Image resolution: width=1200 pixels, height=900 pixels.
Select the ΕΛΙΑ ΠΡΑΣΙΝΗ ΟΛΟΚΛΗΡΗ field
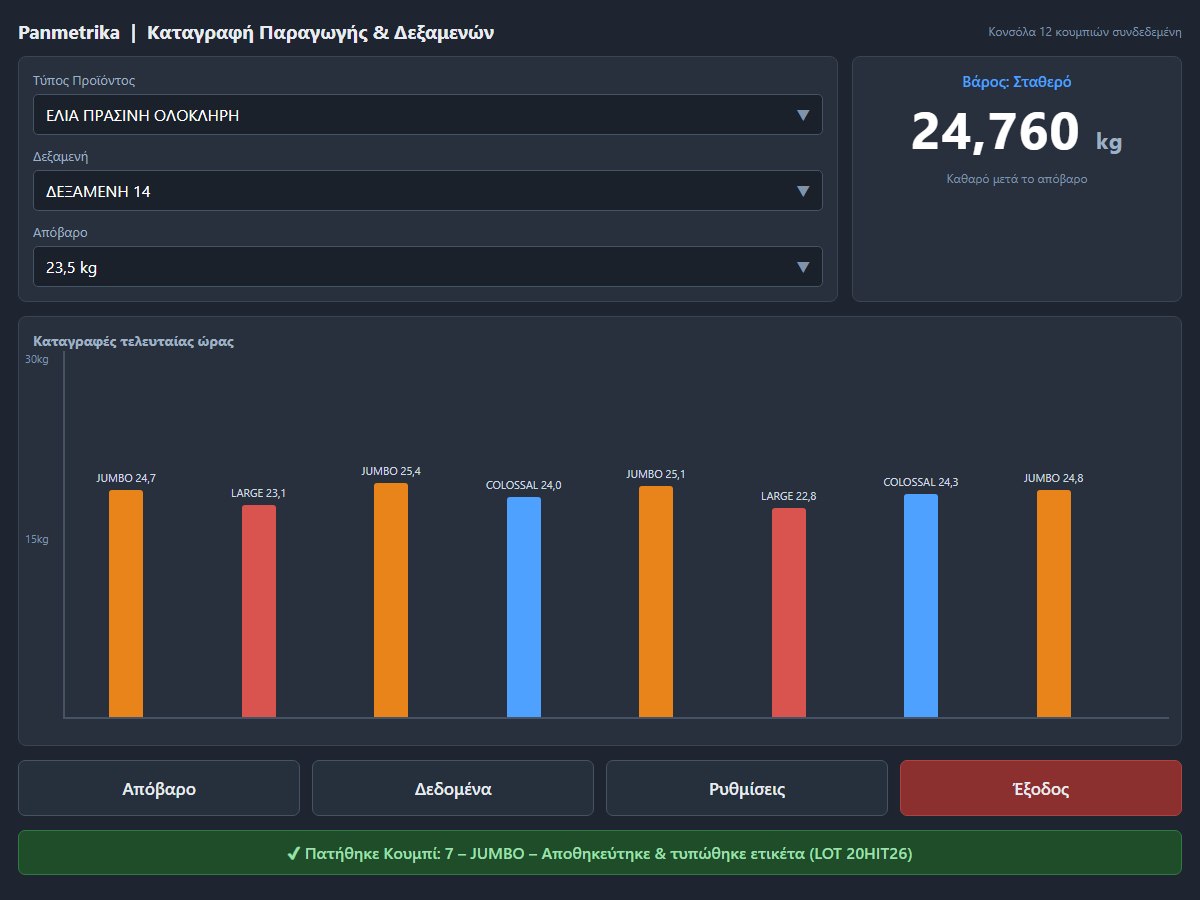click(x=428, y=115)
